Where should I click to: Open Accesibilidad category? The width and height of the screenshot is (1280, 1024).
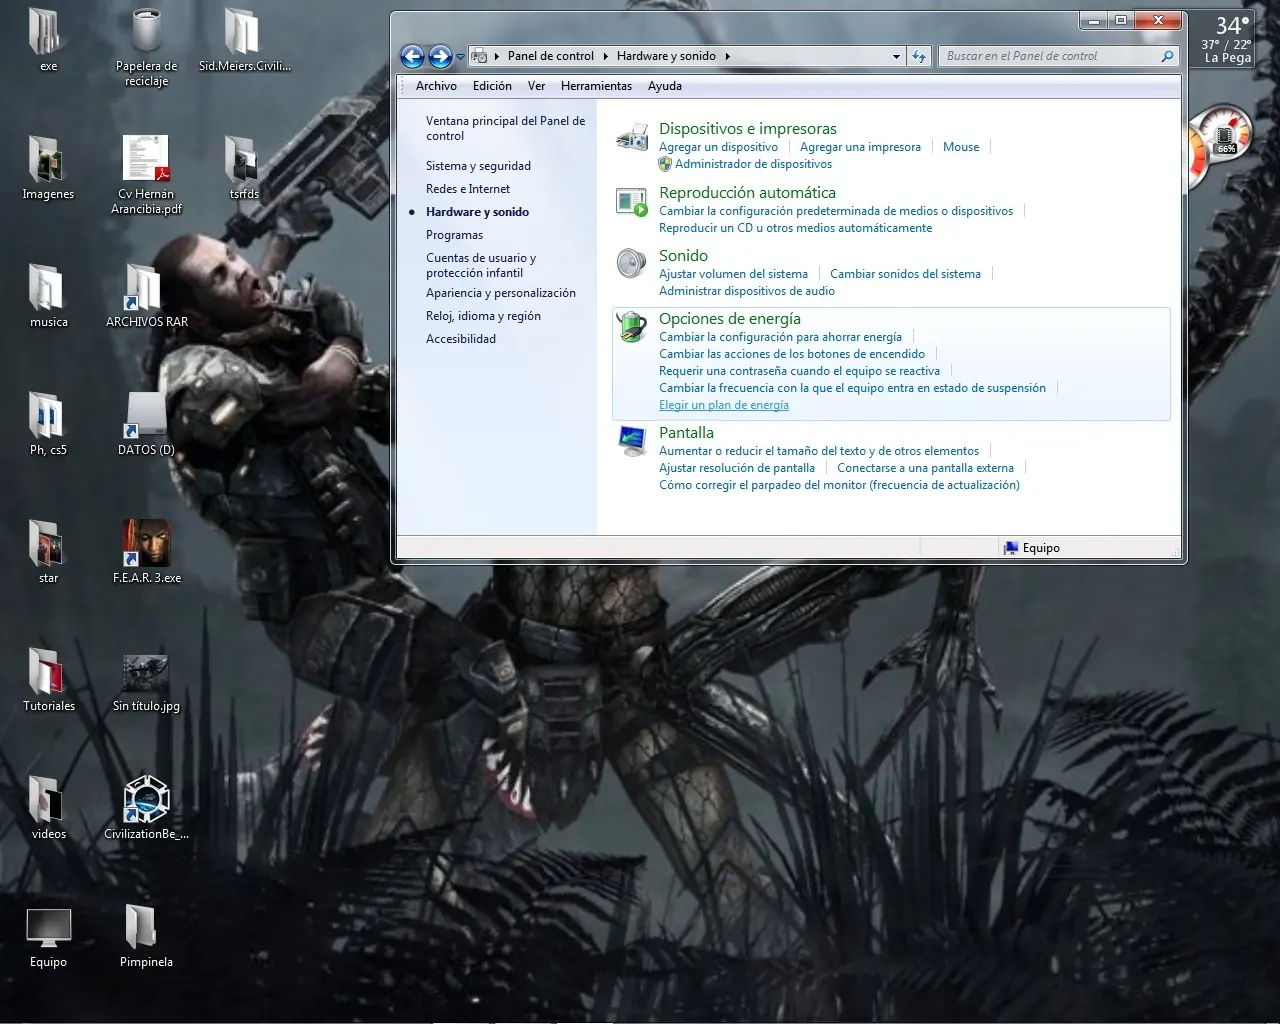(461, 339)
